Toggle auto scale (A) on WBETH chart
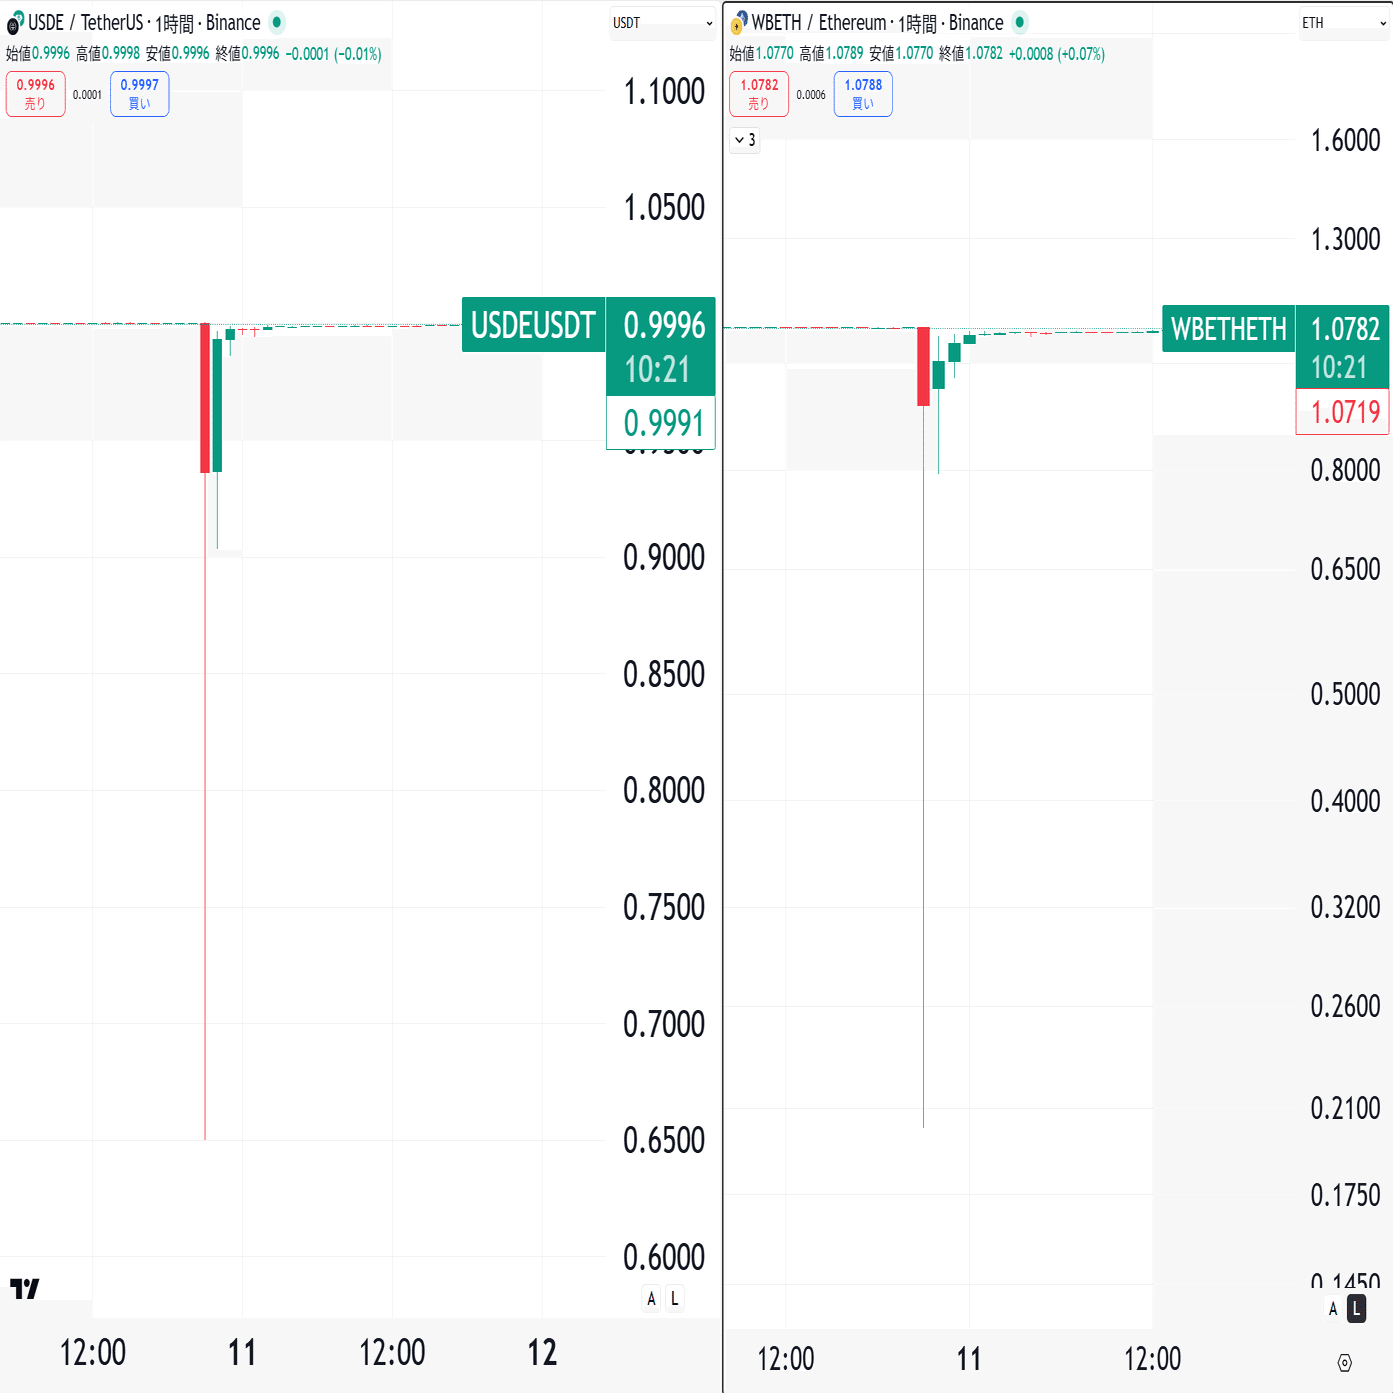 (x=1333, y=1308)
